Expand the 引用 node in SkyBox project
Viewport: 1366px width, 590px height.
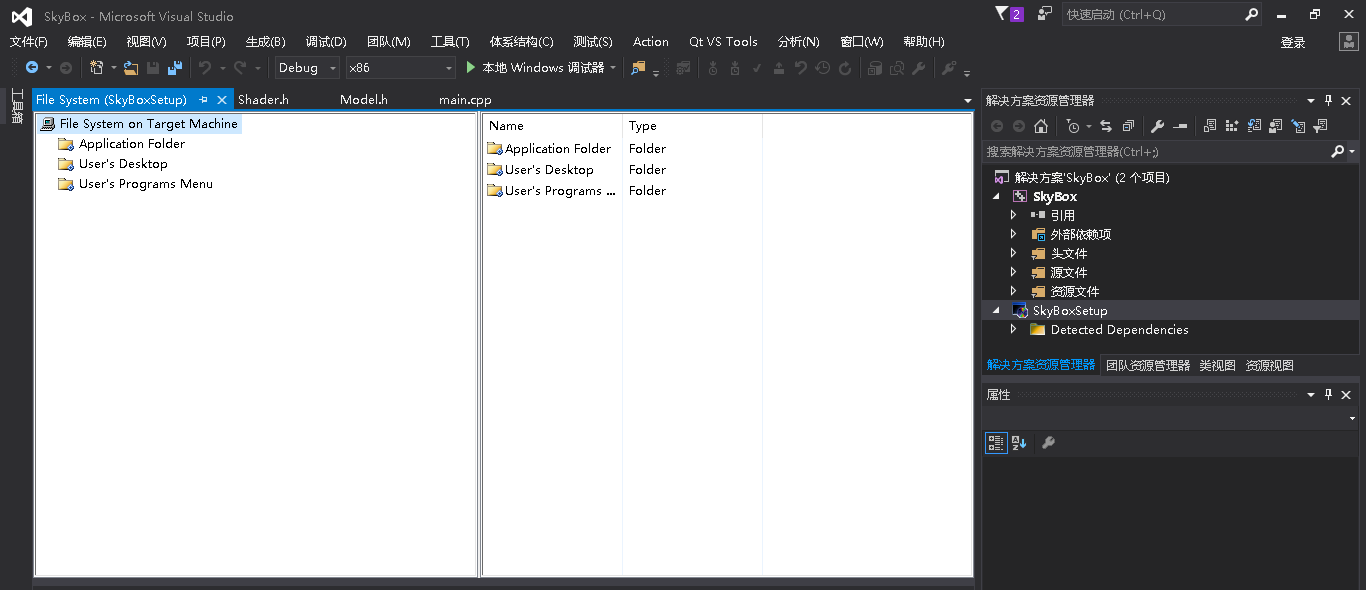tap(1013, 215)
